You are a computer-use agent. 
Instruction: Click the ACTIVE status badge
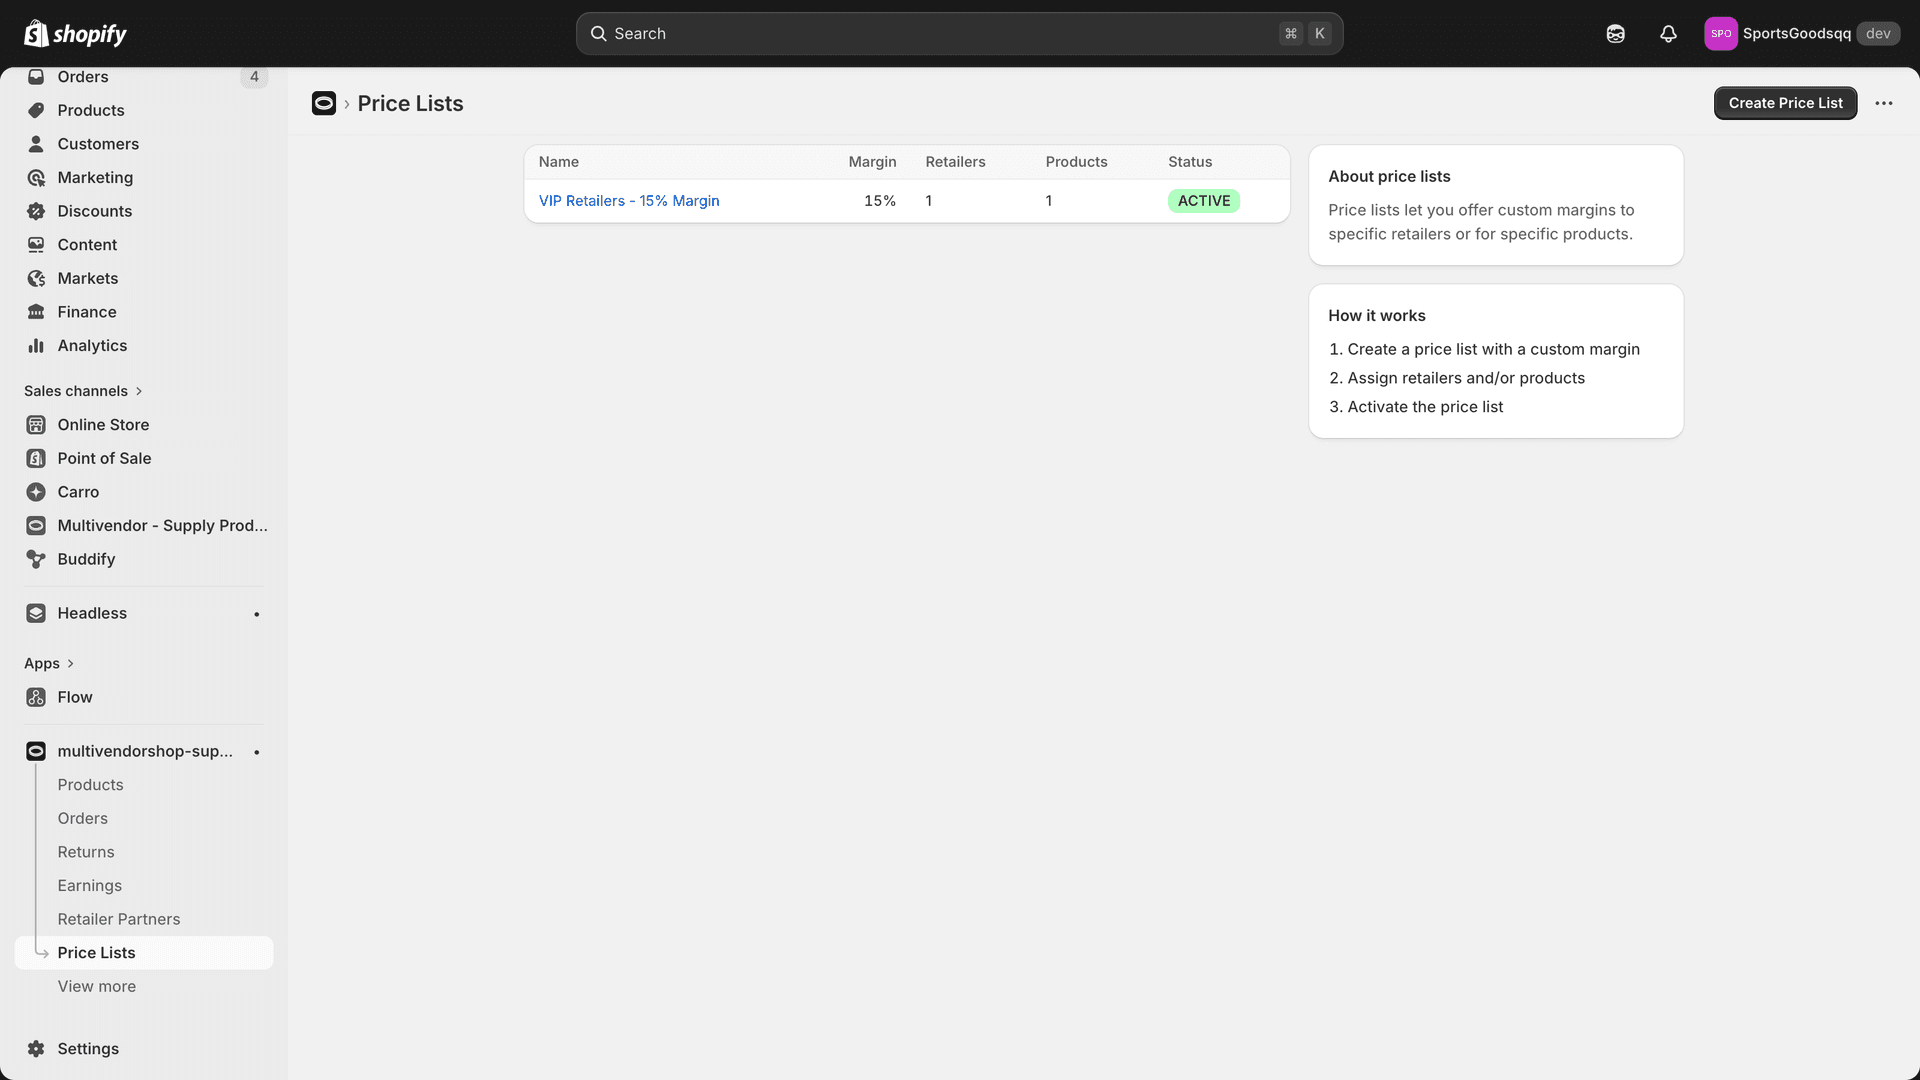tap(1203, 200)
